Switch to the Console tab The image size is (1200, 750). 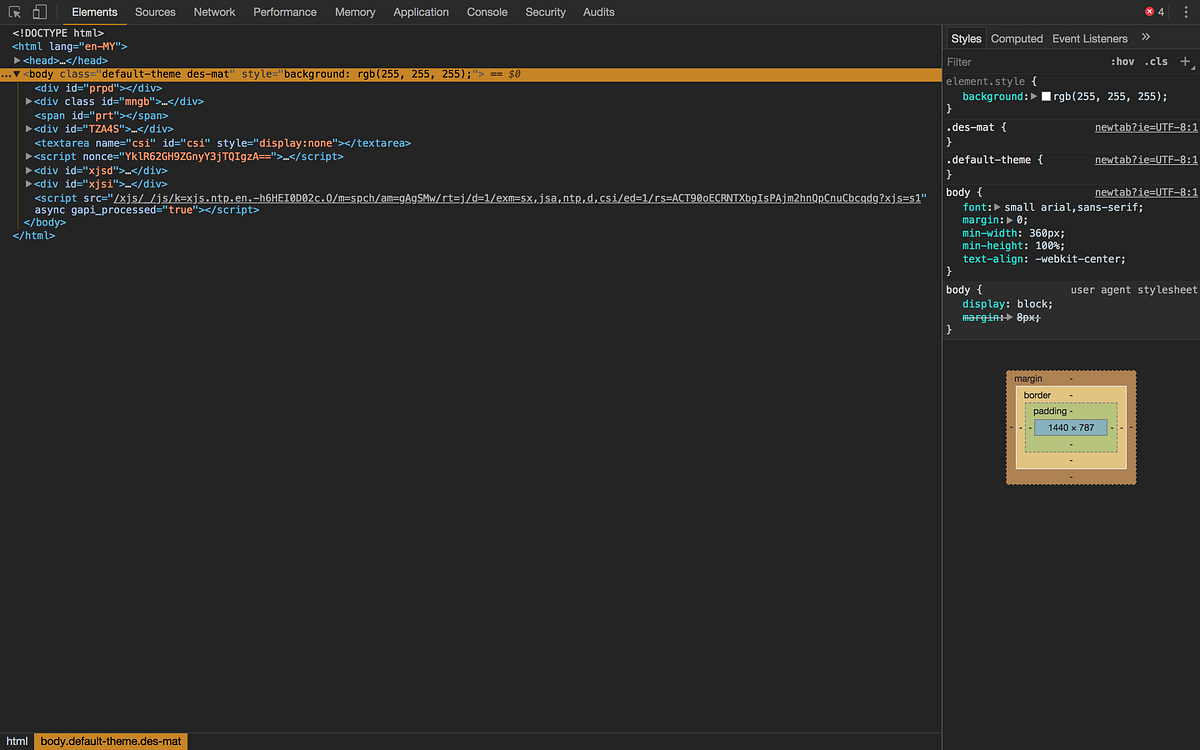(x=487, y=12)
